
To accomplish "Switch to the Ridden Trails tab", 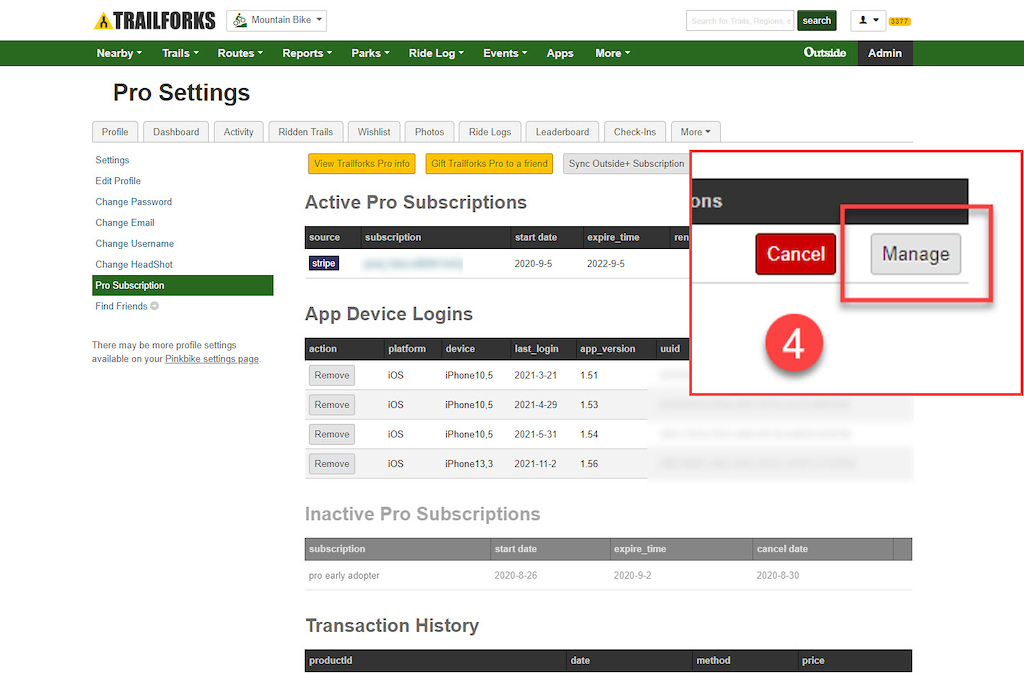I will (306, 132).
